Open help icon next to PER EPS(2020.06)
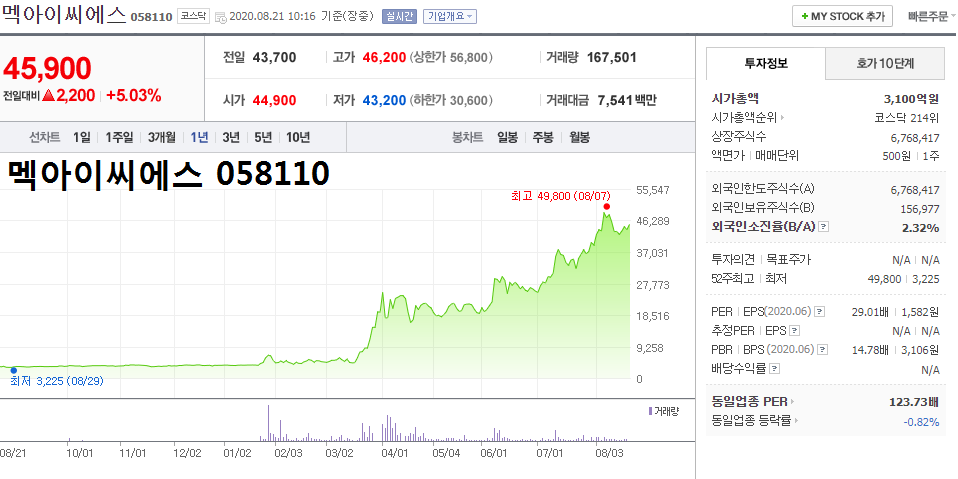 pos(819,312)
